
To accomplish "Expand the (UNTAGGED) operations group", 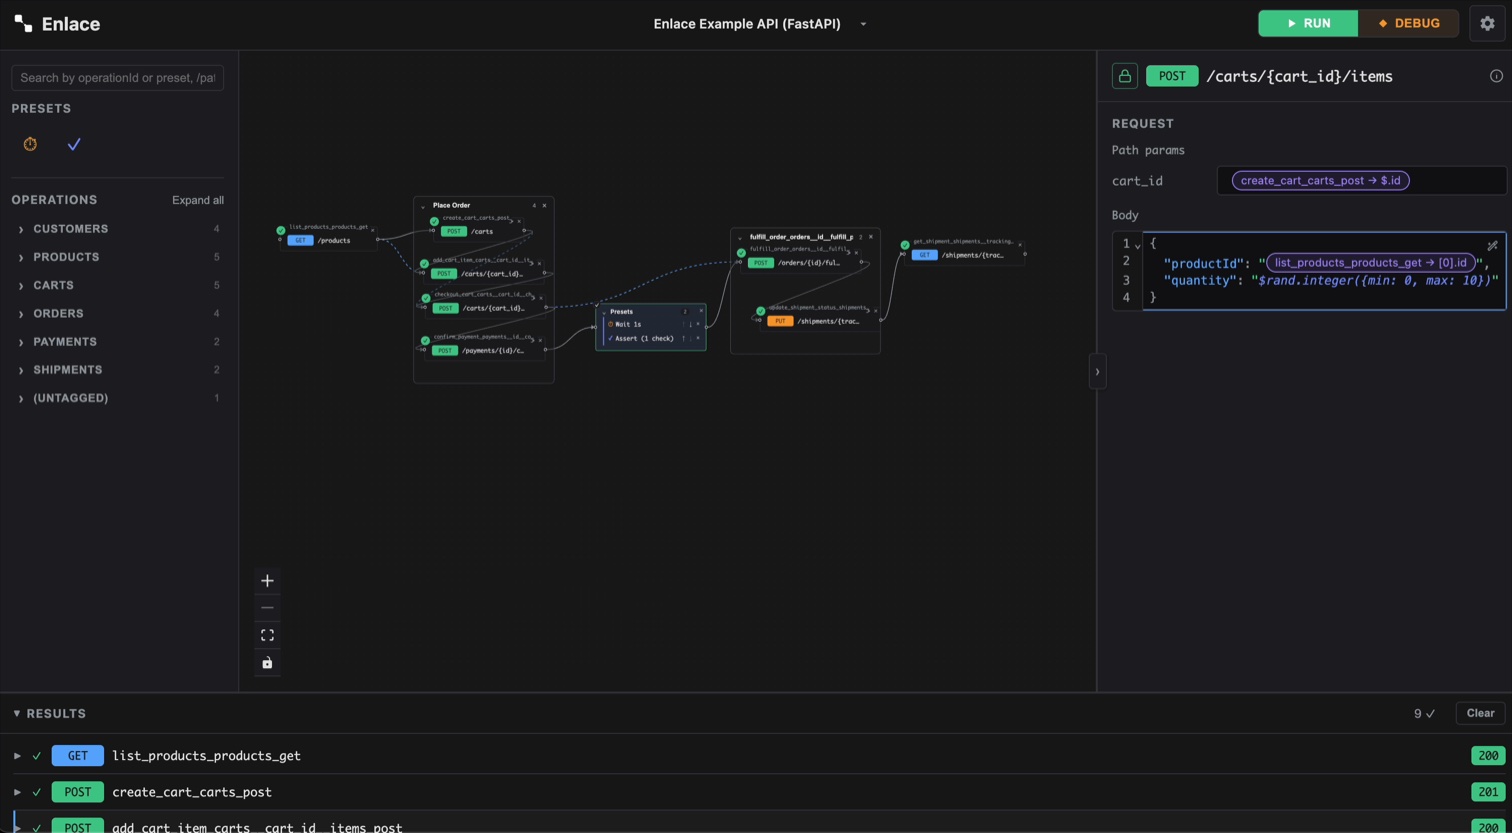I will click(x=117, y=398).
